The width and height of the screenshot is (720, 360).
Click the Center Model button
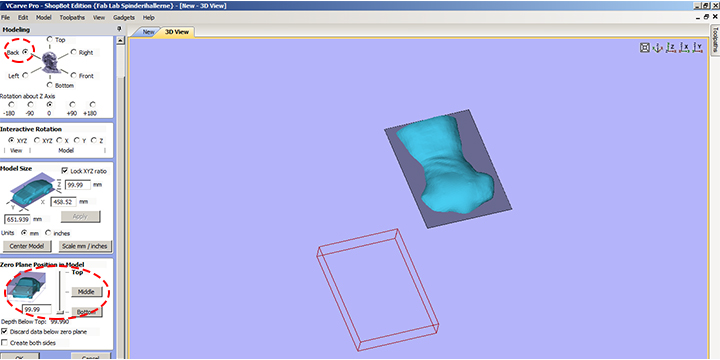(x=27, y=246)
